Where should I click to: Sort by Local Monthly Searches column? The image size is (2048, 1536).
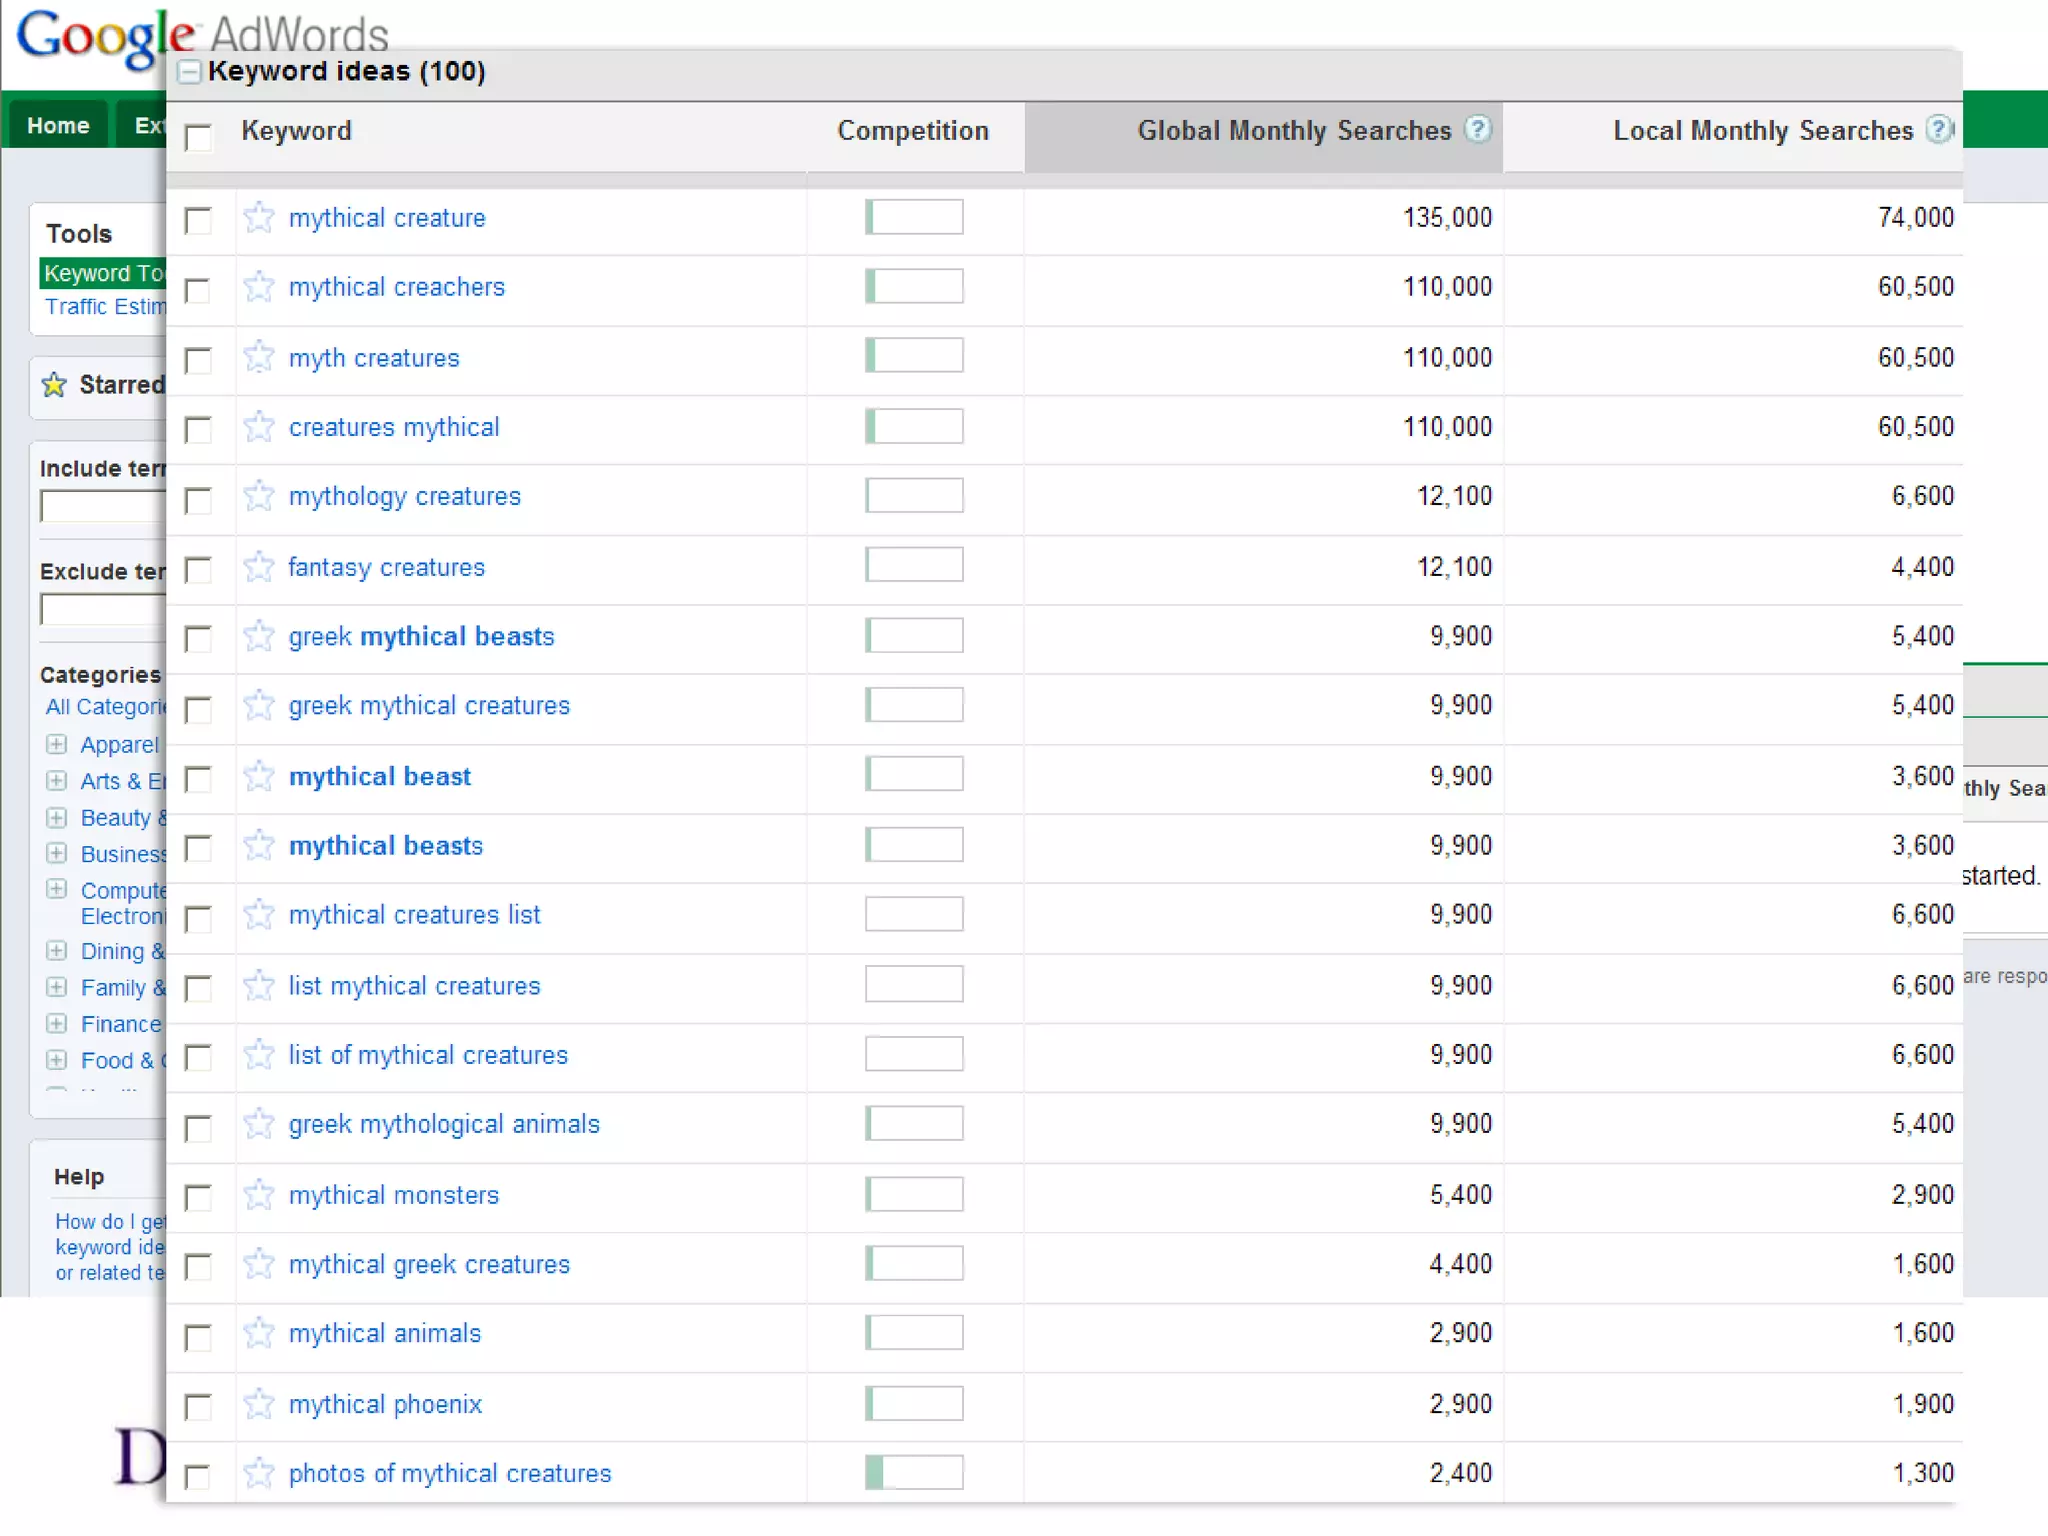1763,131
